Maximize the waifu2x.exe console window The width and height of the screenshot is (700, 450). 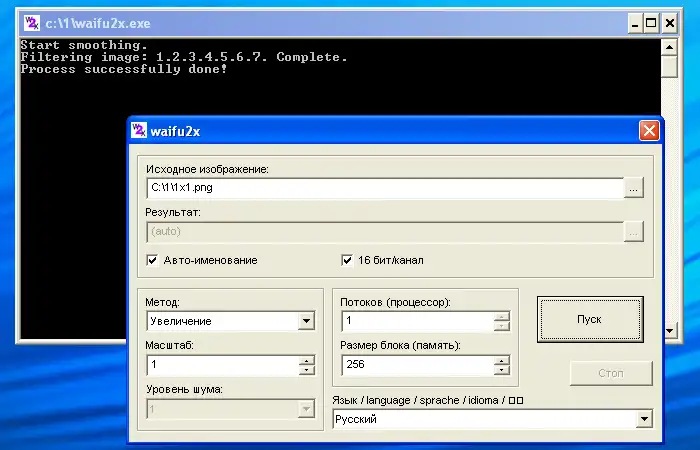[x=651, y=23]
